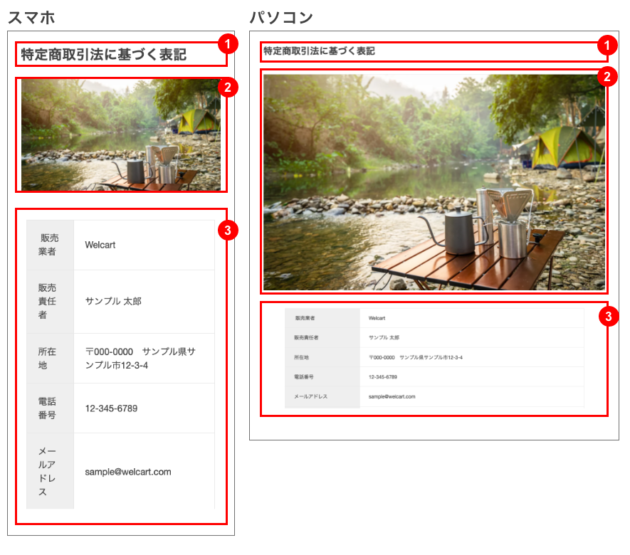Click the 販売責任者 label in smartphone view
Image resolution: width=630 pixels, height=555 pixels.
(x=47, y=301)
